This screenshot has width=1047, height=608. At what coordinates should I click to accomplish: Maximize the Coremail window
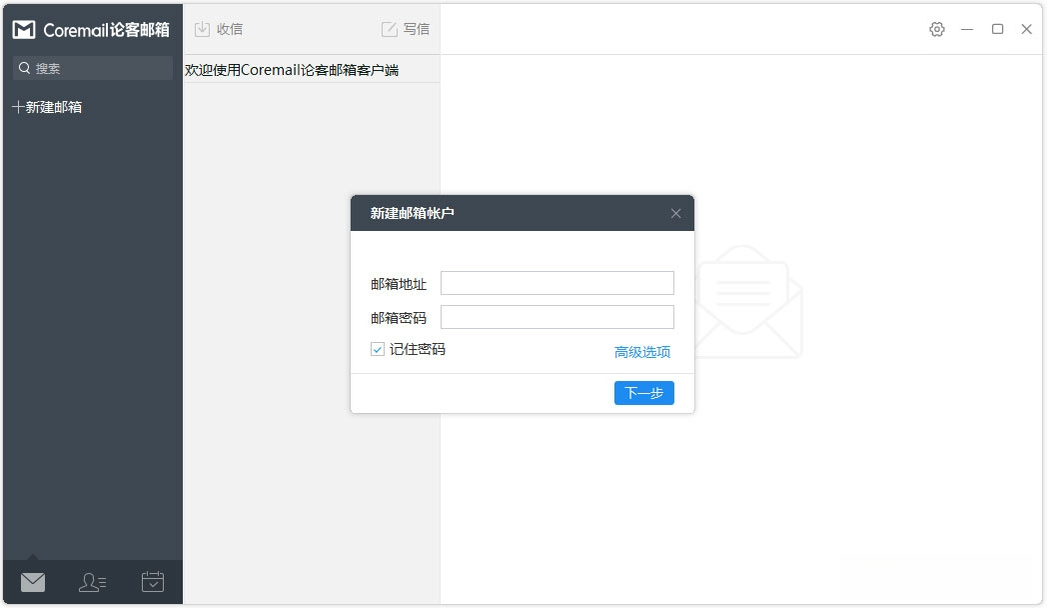click(998, 29)
